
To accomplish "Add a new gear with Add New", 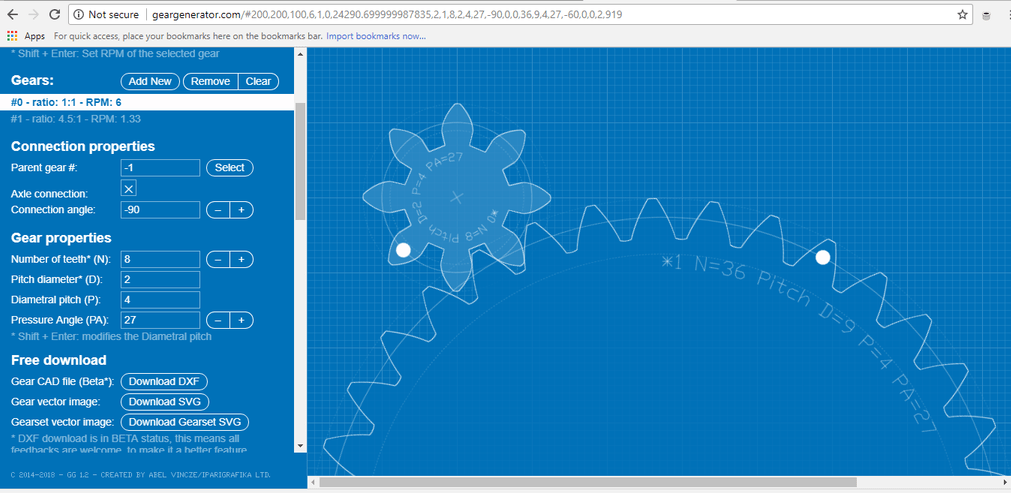I will [150, 81].
